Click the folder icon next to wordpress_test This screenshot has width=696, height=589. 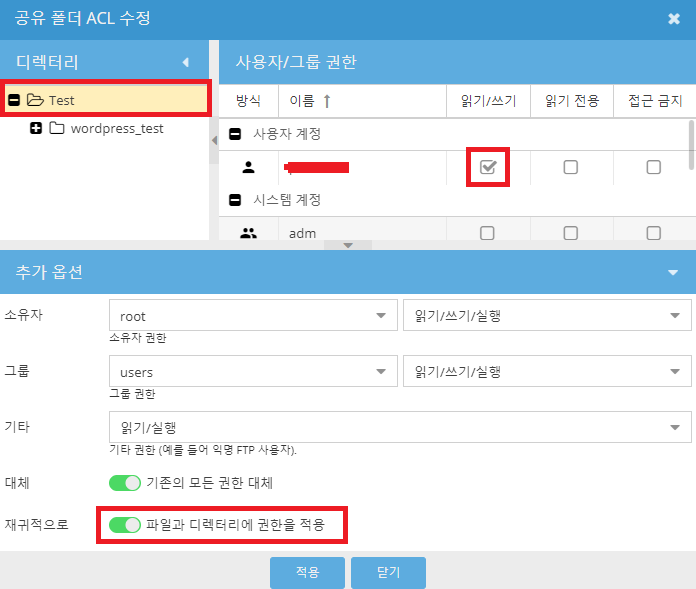tap(56, 128)
